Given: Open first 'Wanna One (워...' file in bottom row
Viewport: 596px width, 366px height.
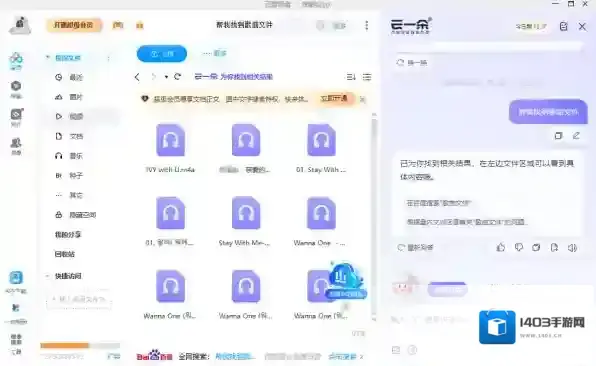Looking at the screenshot, I should (x=170, y=295).
